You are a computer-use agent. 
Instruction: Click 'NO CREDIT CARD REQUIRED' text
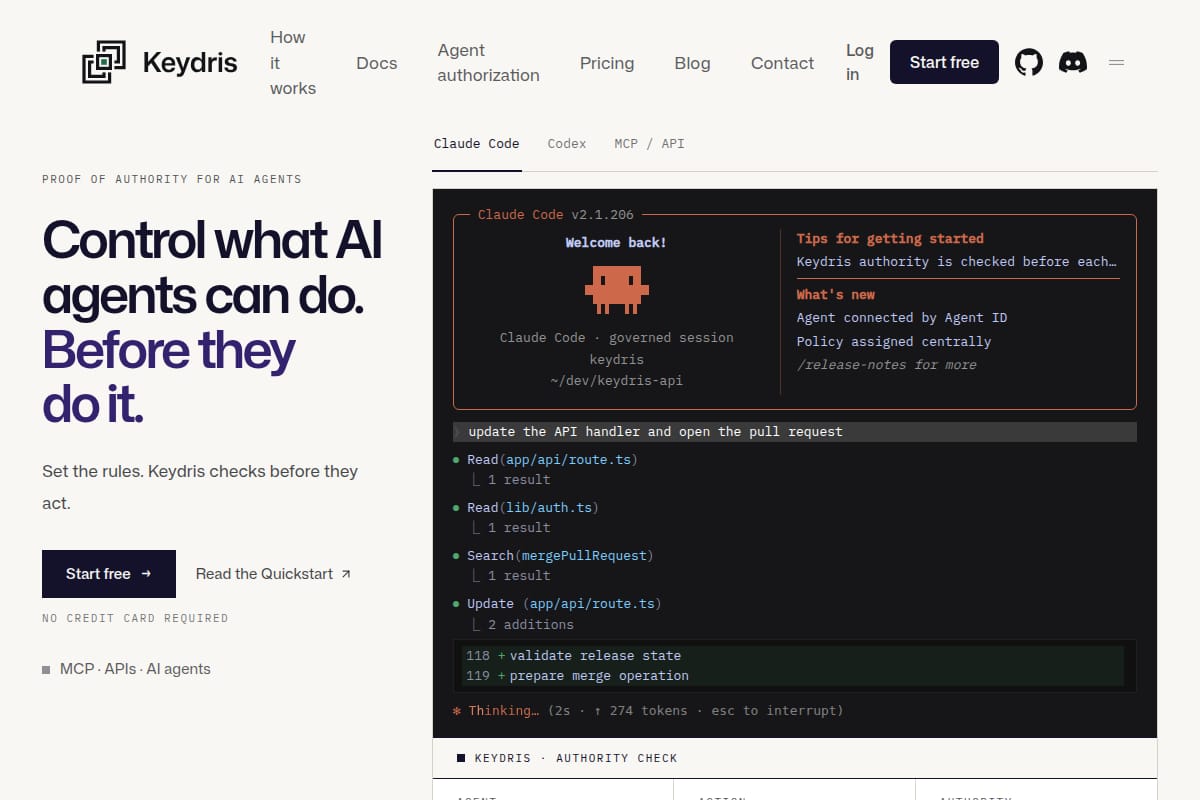click(x=135, y=619)
